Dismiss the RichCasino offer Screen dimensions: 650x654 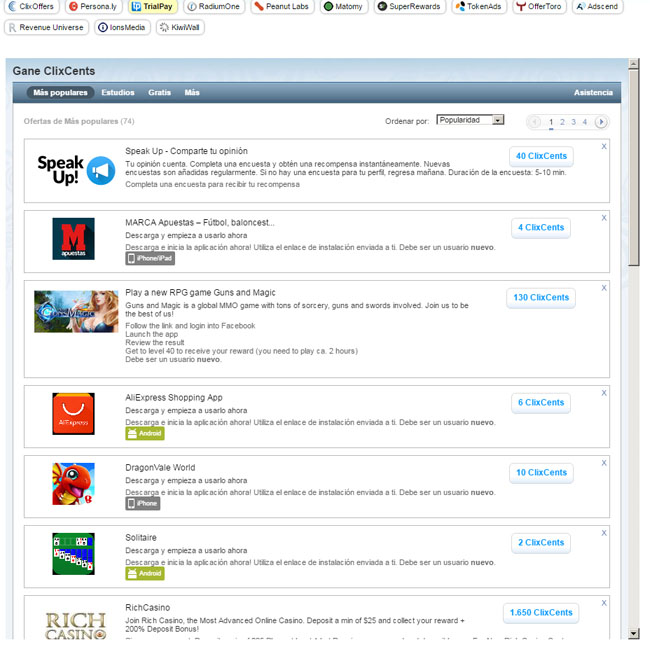click(604, 603)
